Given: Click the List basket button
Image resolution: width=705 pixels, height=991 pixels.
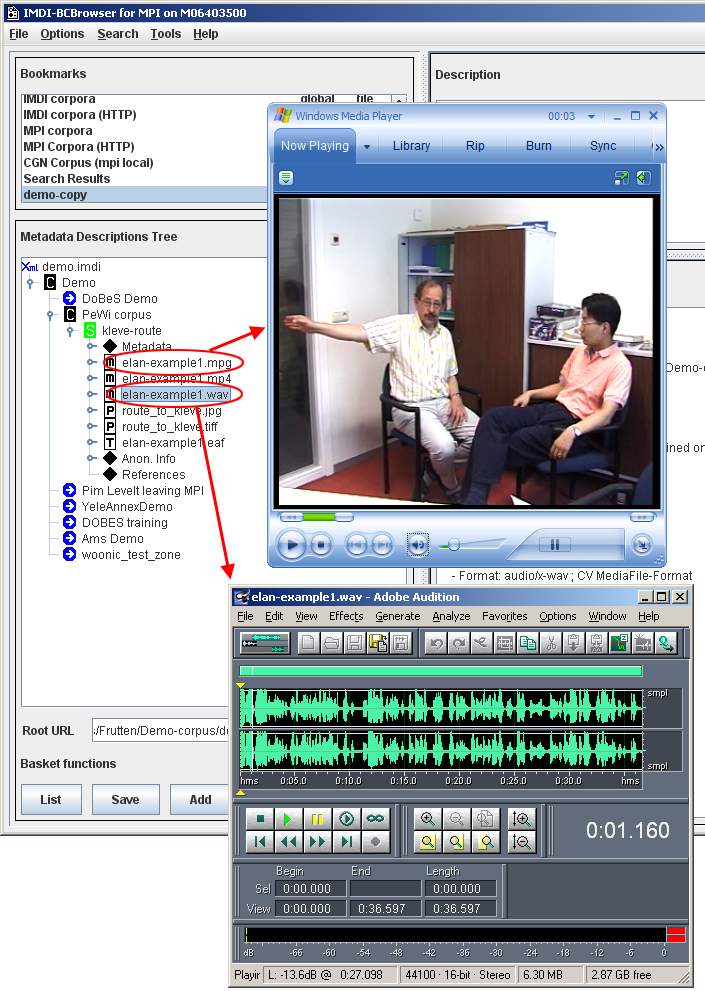Looking at the screenshot, I should (x=51, y=799).
